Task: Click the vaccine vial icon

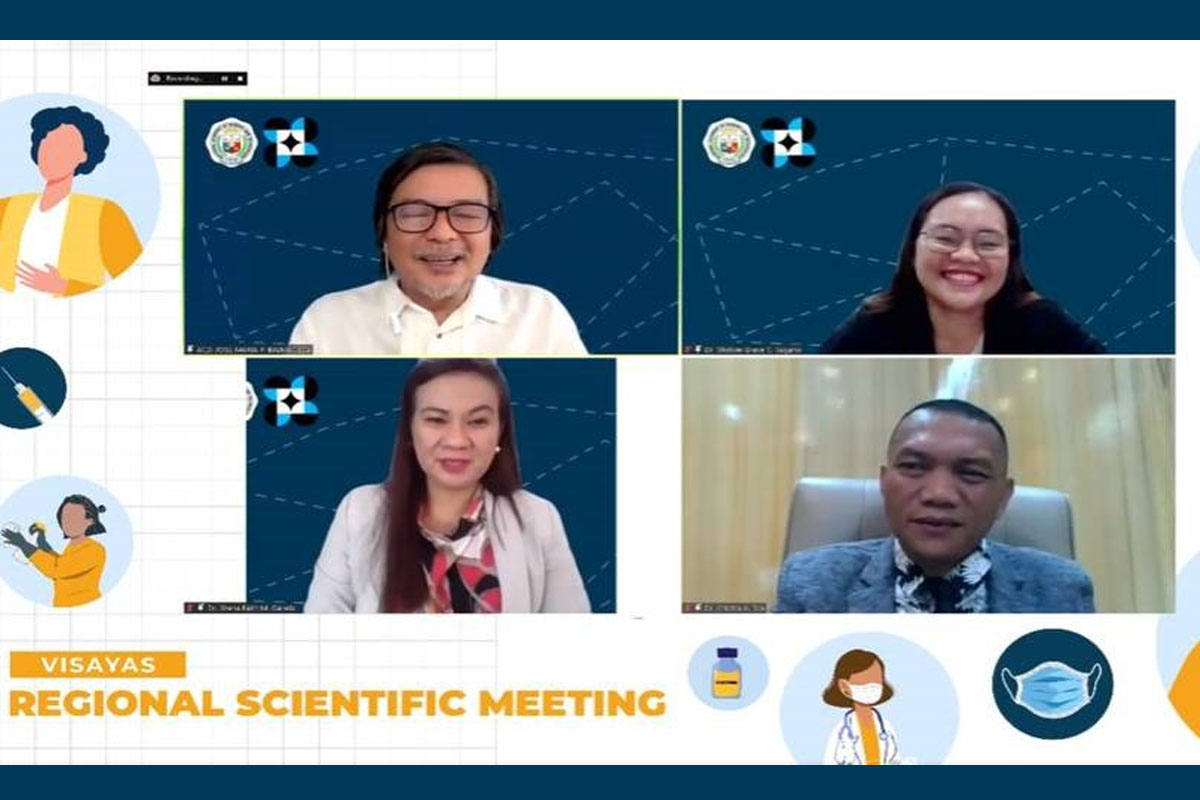Action: pyautogui.click(x=729, y=673)
